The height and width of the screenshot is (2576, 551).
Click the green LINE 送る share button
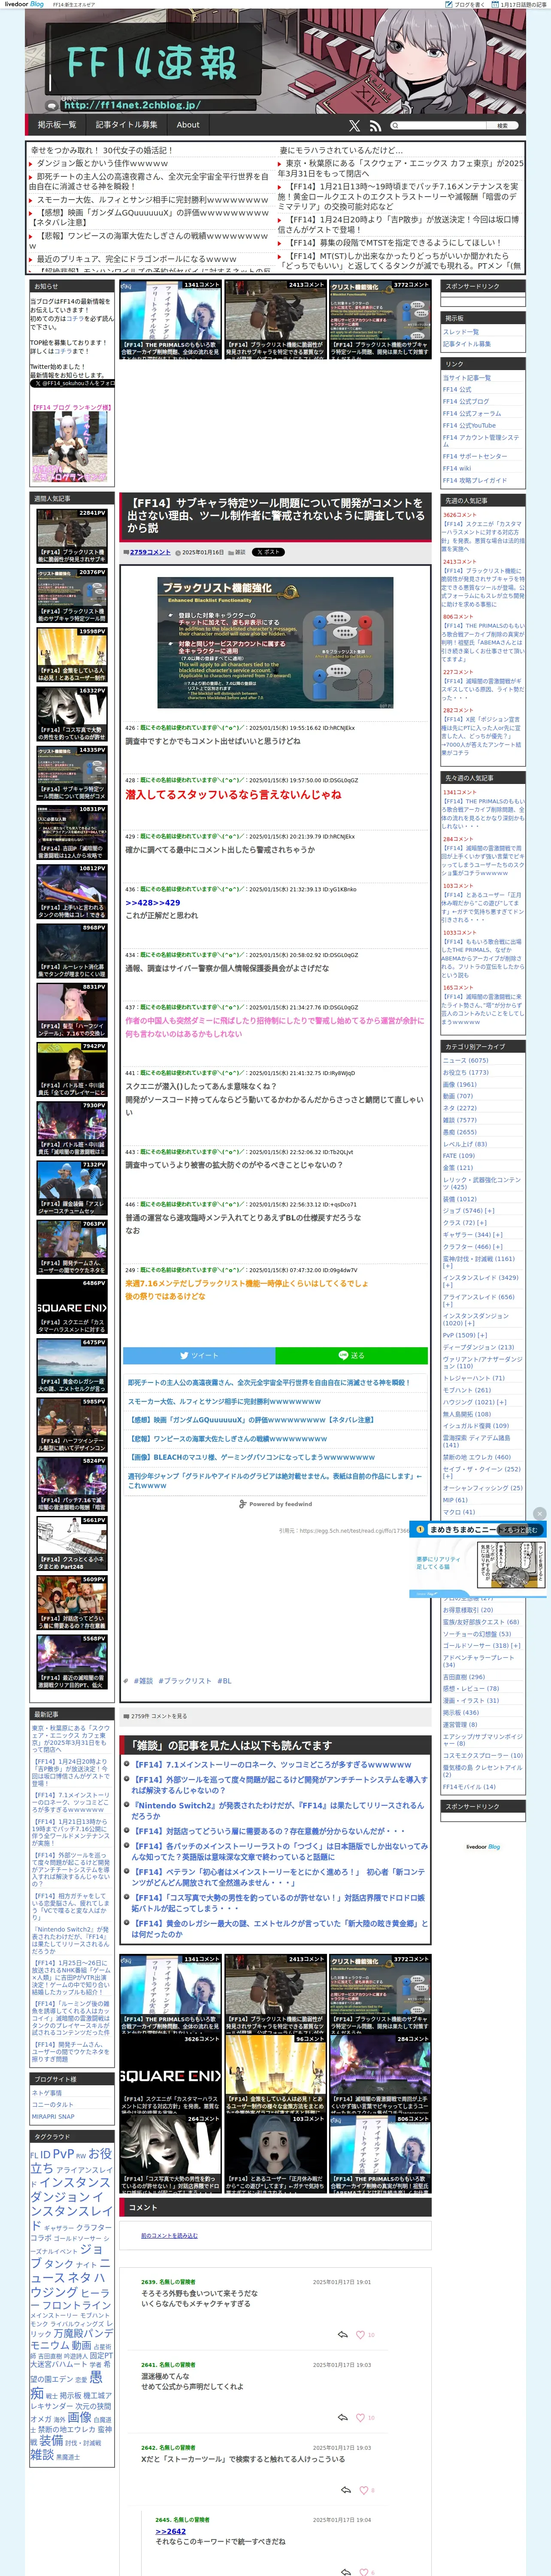(351, 1355)
